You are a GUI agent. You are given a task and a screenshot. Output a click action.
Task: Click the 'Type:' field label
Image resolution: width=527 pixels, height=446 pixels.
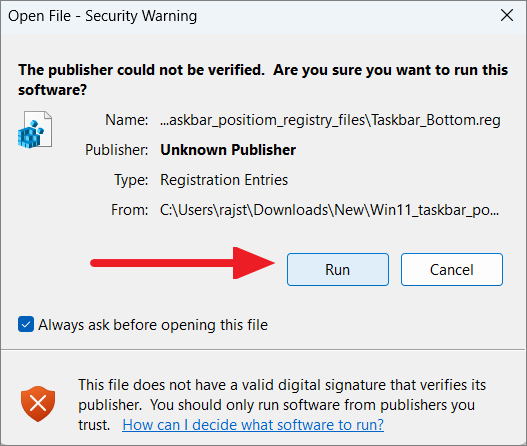click(131, 180)
